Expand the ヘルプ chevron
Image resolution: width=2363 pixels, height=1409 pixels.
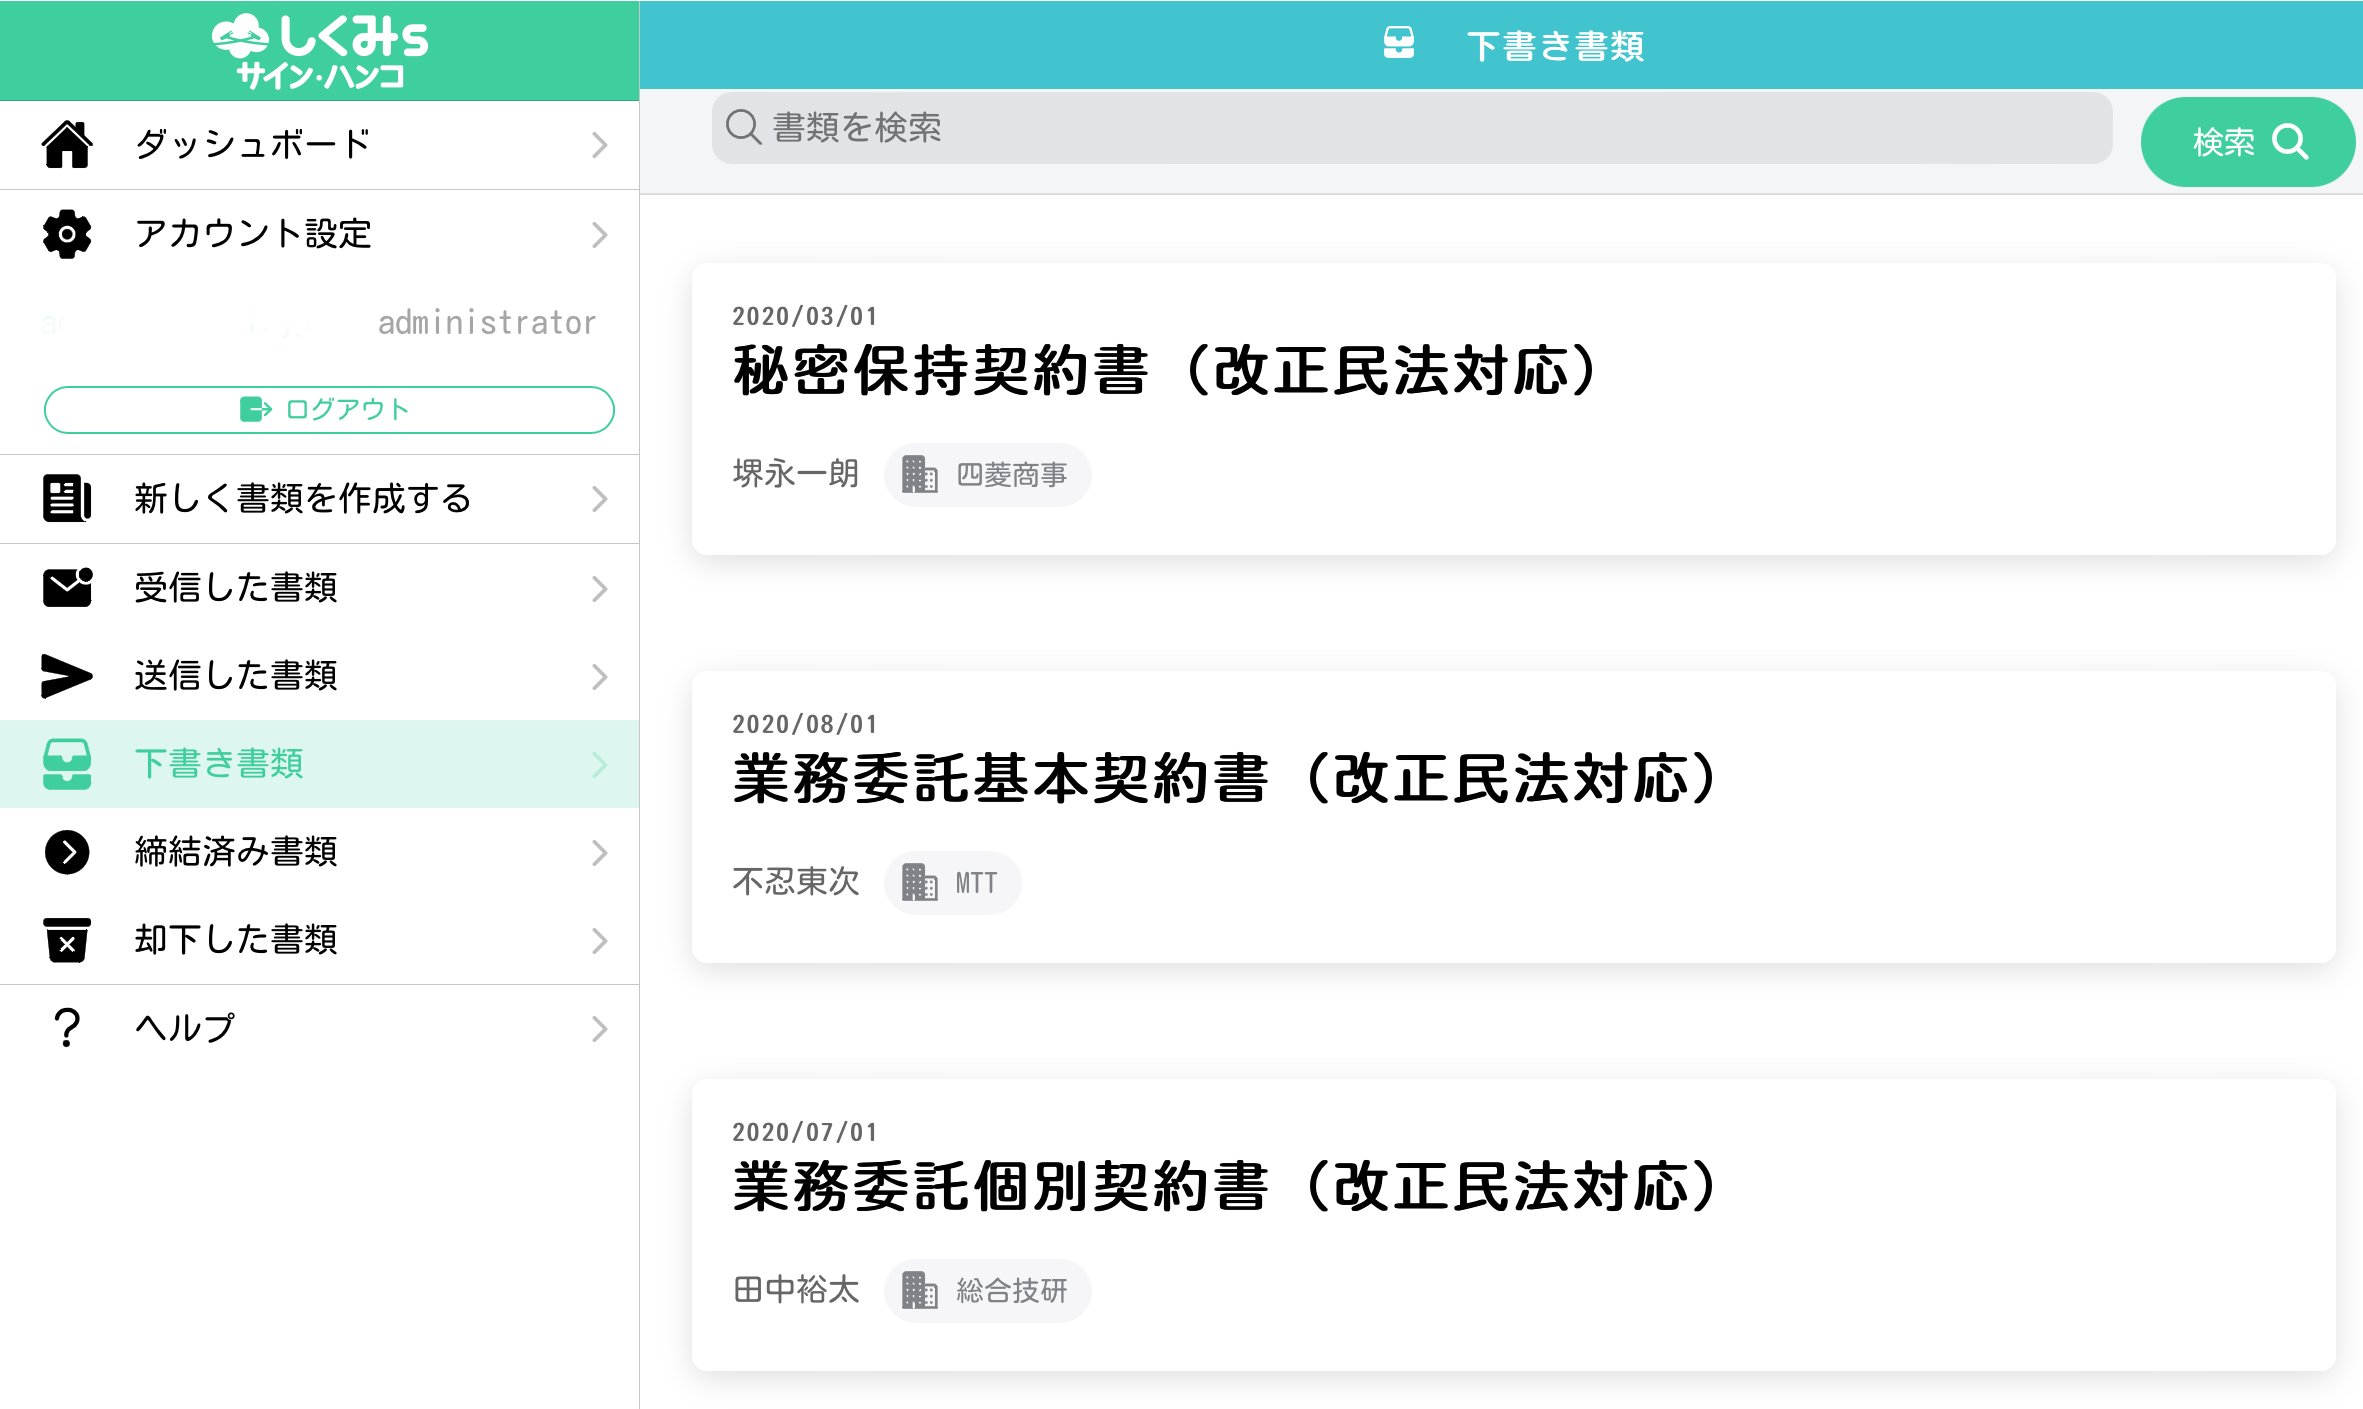click(599, 1029)
